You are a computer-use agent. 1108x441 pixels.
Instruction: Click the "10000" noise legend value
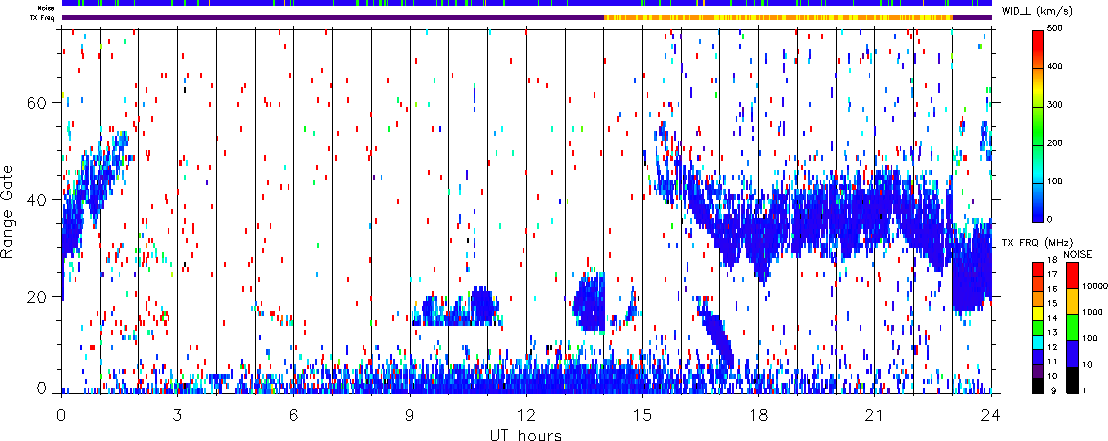coord(1095,288)
